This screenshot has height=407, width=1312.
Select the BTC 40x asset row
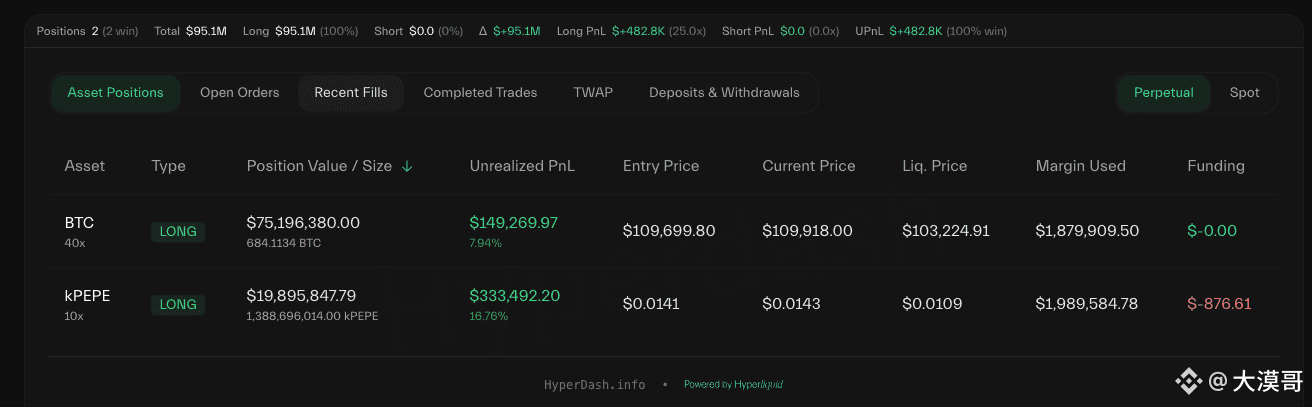[663, 231]
